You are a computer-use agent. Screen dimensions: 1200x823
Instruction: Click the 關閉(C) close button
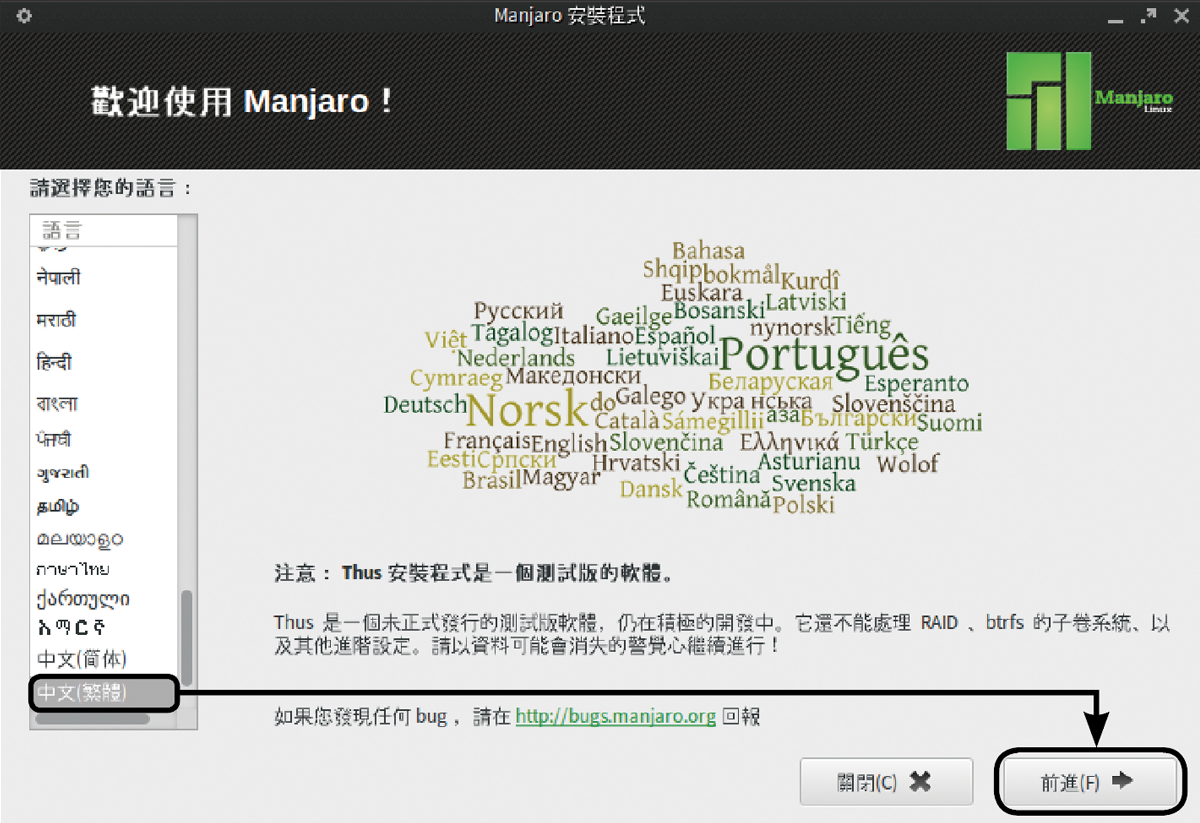[x=886, y=782]
